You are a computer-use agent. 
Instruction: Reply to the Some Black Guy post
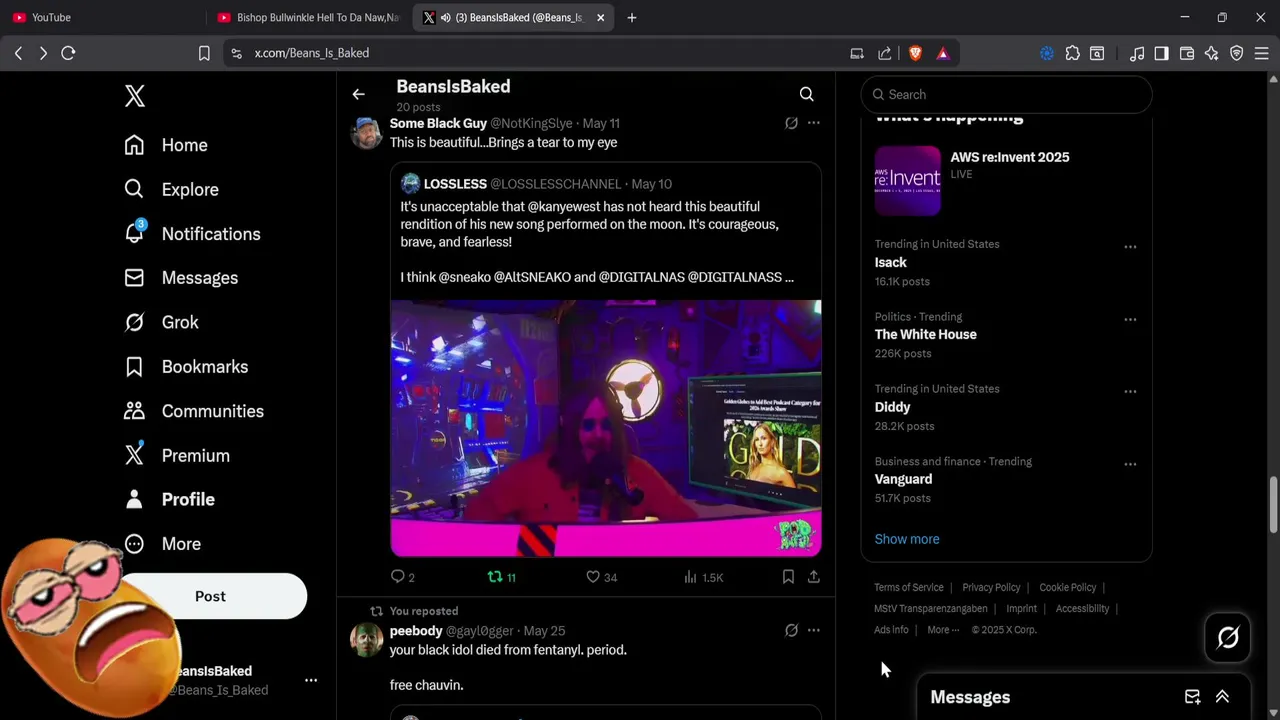pos(402,577)
